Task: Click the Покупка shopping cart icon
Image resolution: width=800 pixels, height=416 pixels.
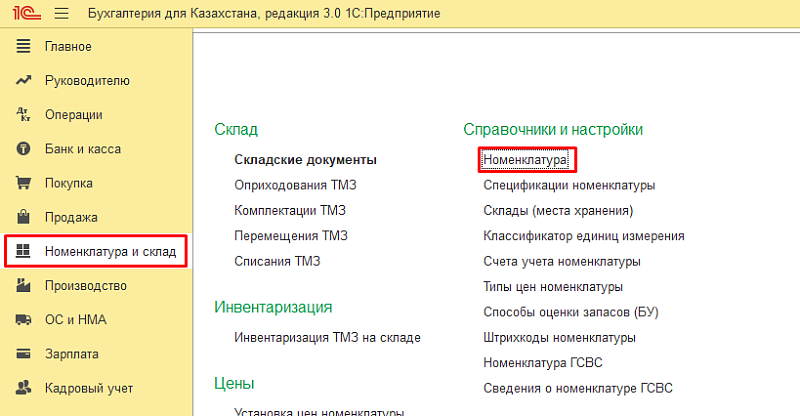Action: tap(24, 183)
